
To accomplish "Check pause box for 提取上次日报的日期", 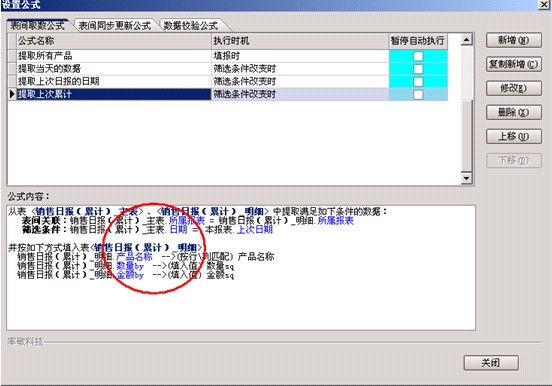I will [x=418, y=82].
